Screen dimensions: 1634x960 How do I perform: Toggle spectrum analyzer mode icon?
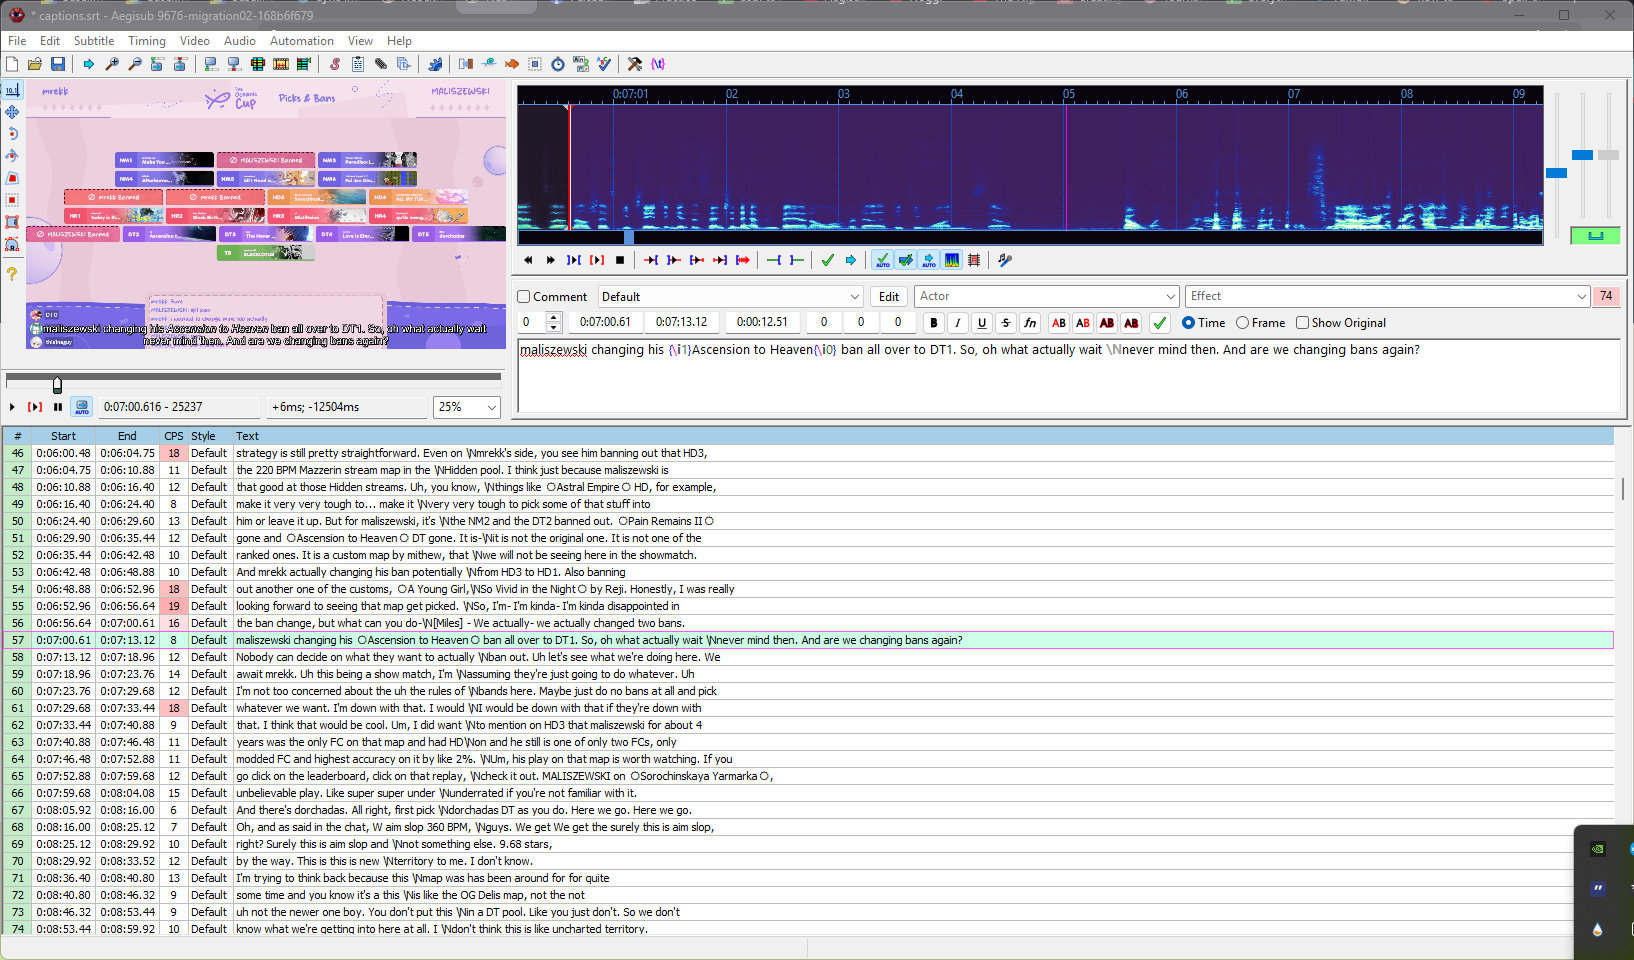tap(952, 260)
